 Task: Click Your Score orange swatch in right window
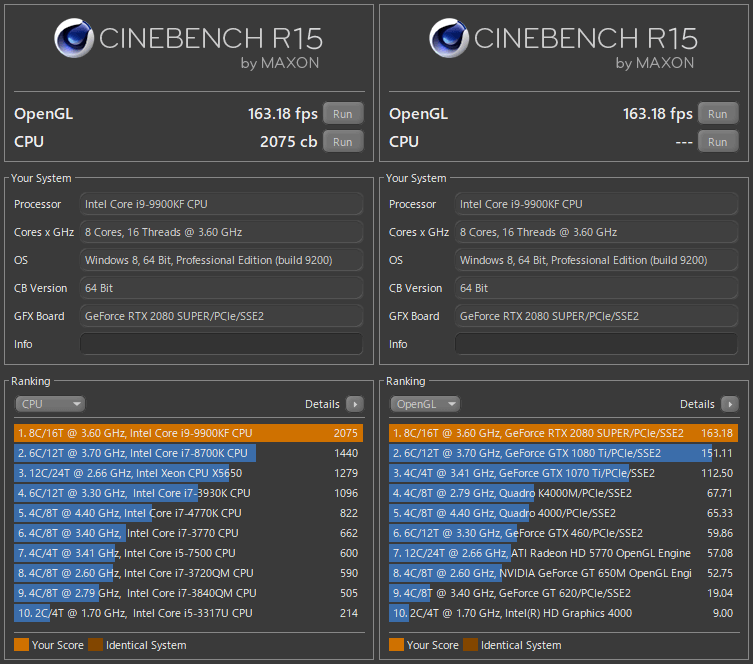[x=397, y=645]
